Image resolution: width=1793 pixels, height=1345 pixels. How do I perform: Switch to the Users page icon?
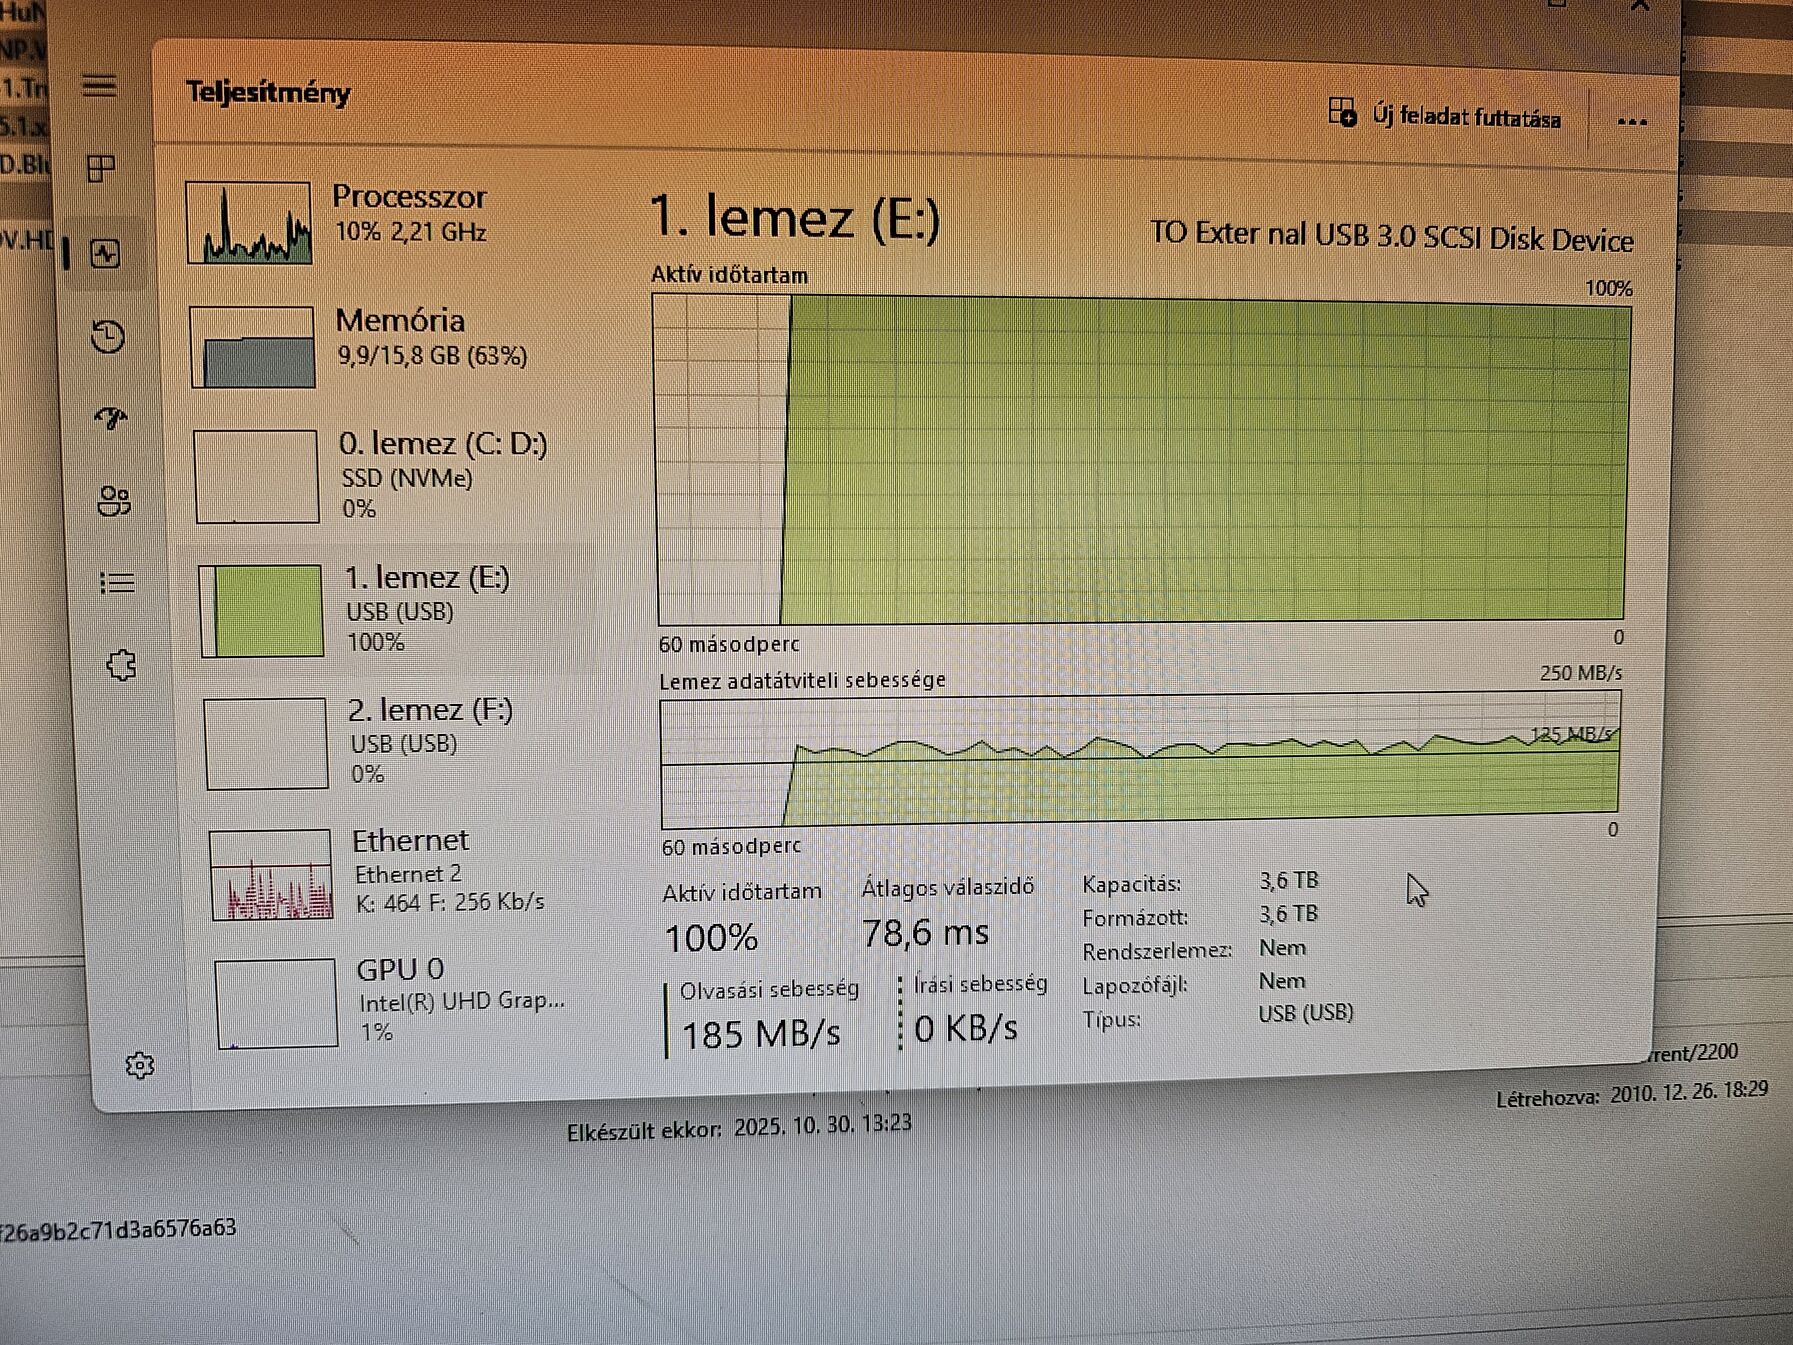[114, 501]
